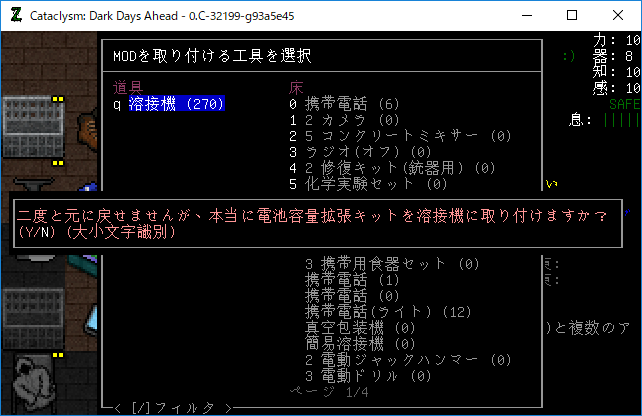Maximize the Cataclysm game window
This screenshot has height=416, width=642.
click(572, 15)
